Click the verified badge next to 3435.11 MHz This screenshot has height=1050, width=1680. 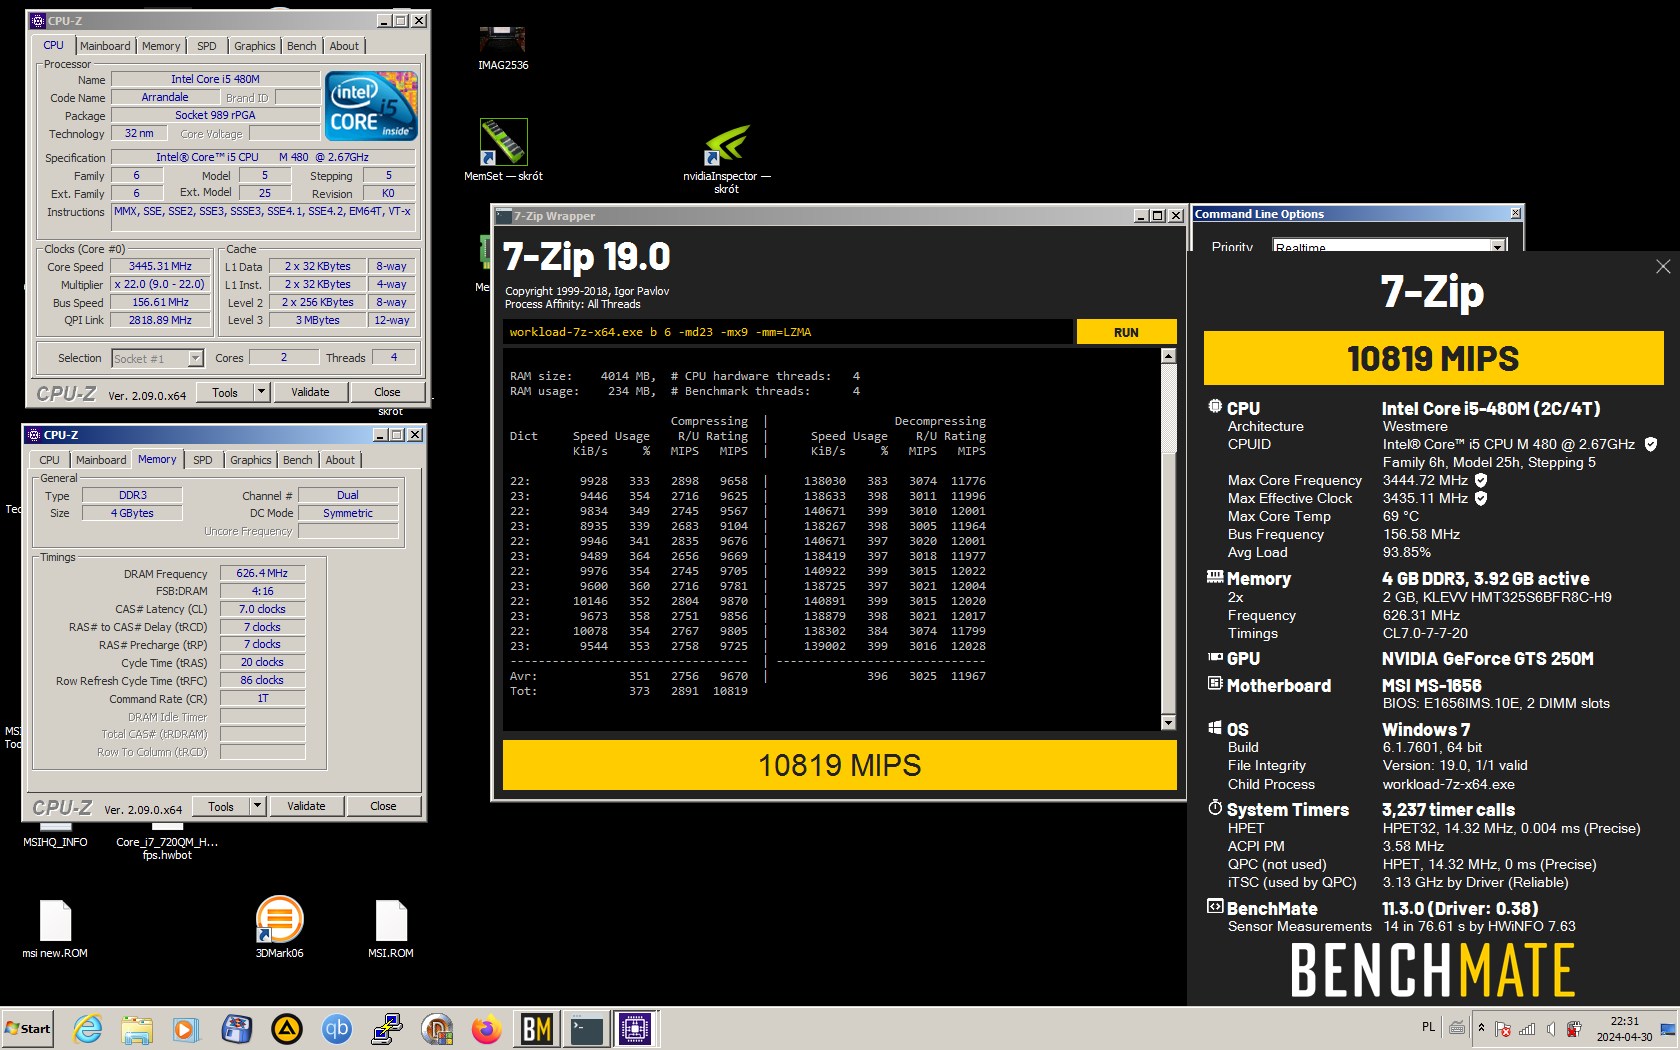(x=1481, y=498)
